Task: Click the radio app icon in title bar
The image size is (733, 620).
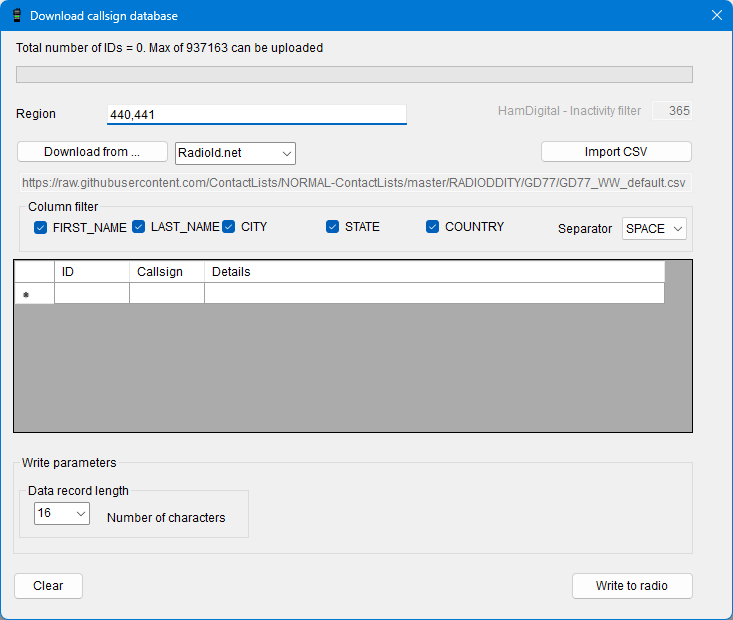Action: point(16,16)
